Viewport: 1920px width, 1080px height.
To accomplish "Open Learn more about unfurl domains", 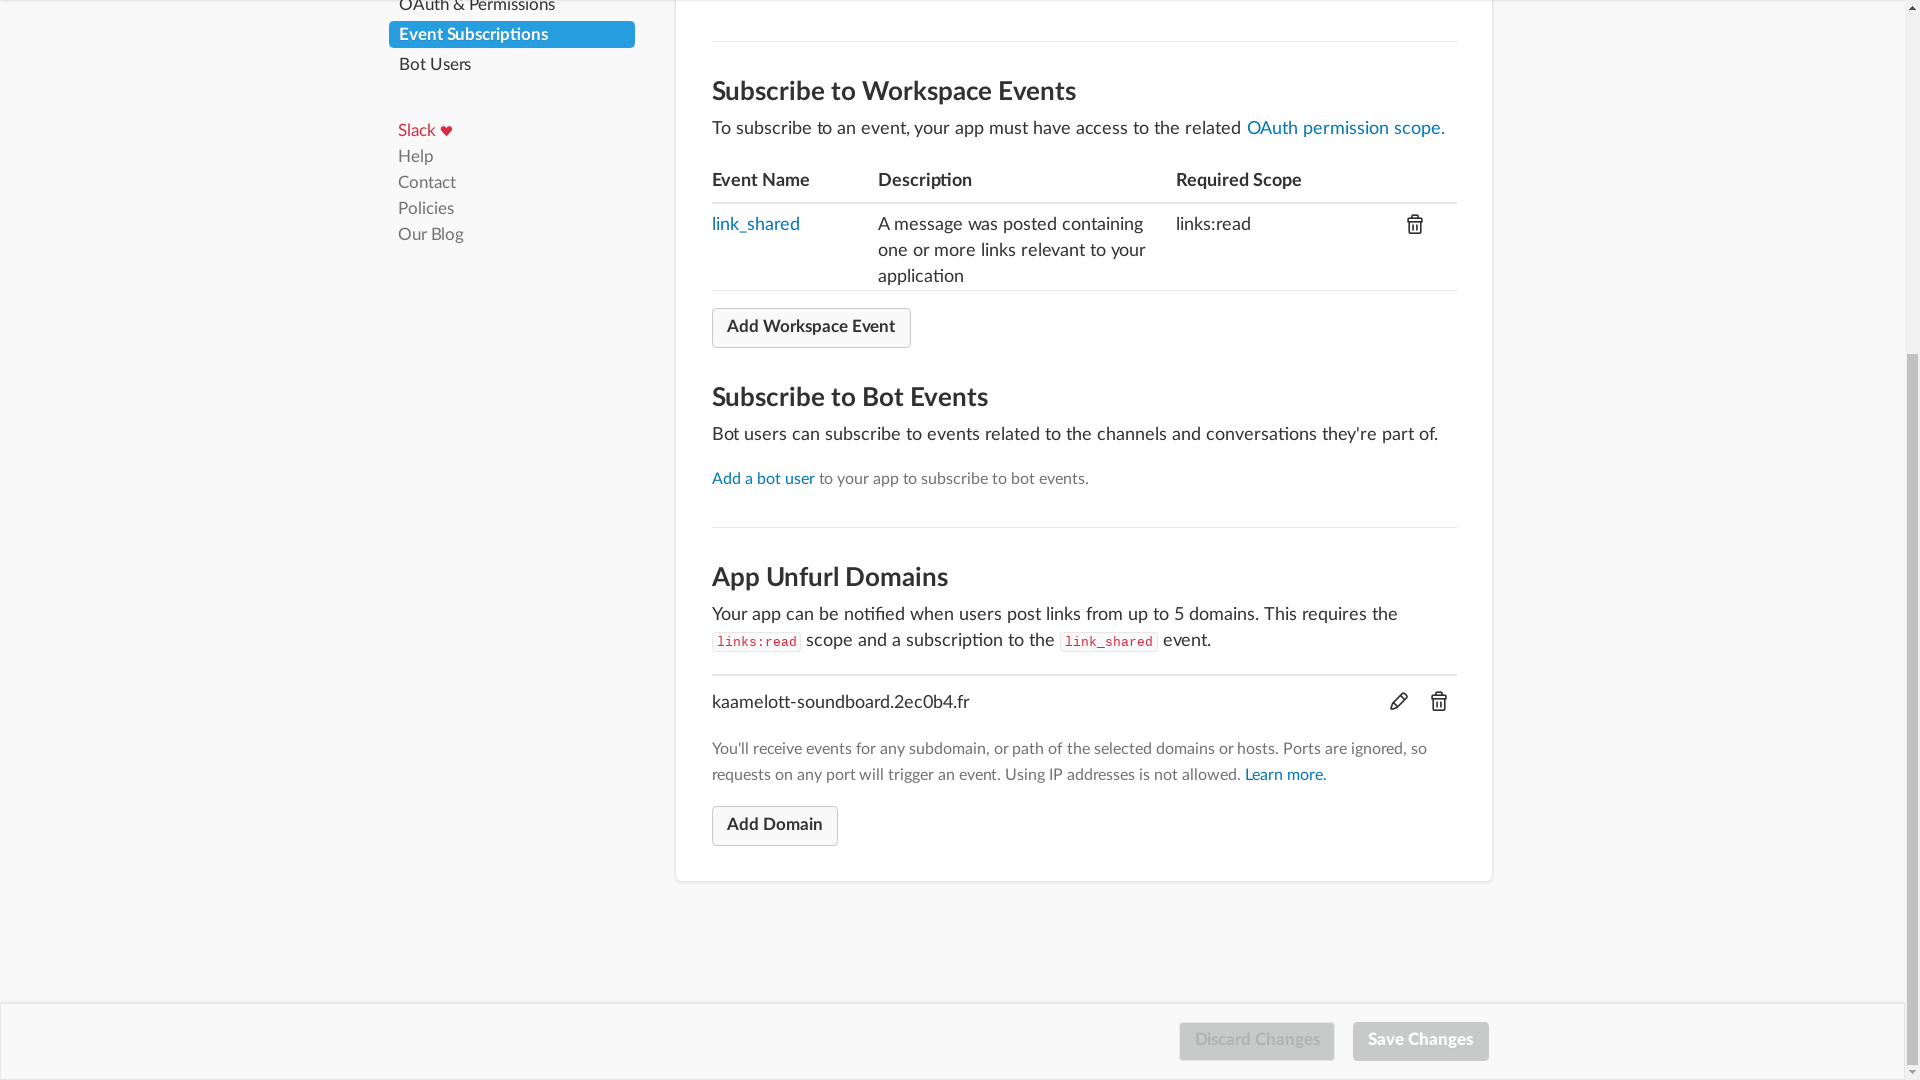I will tap(1285, 775).
